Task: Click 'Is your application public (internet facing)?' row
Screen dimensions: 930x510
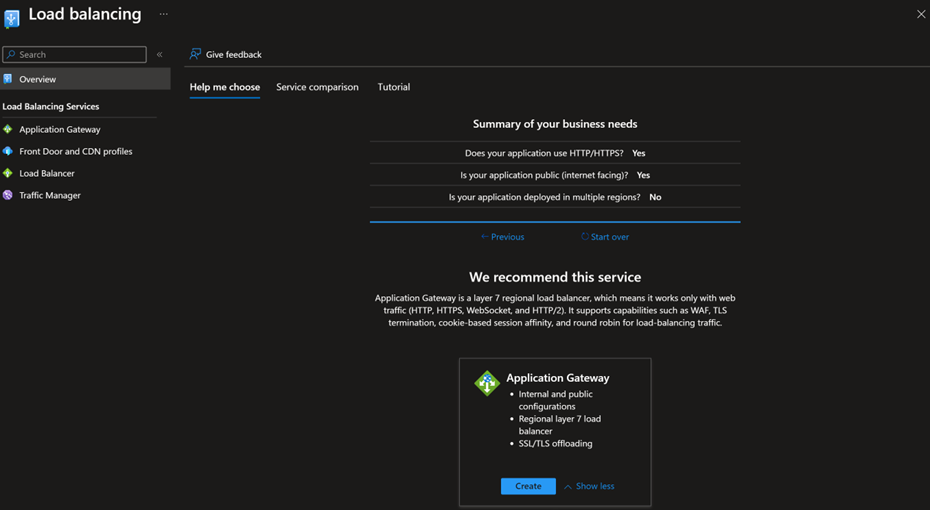Action: (555, 175)
